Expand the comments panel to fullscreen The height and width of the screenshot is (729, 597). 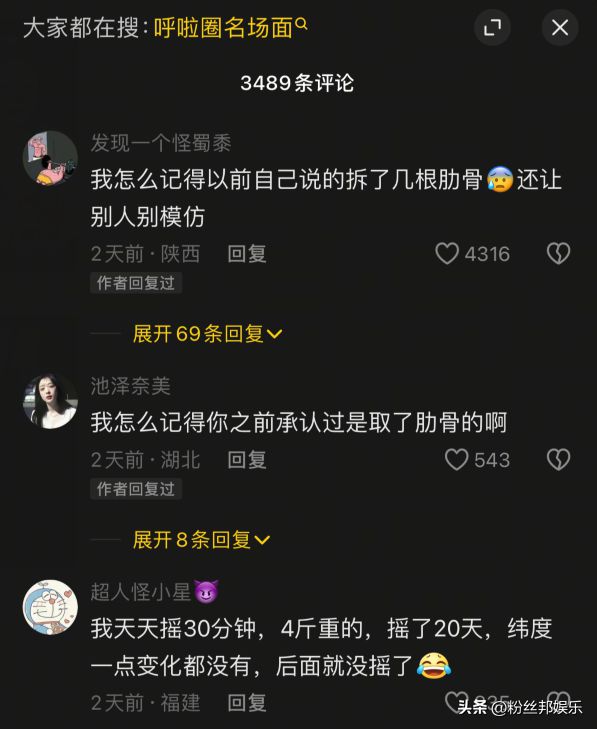tap(492, 27)
